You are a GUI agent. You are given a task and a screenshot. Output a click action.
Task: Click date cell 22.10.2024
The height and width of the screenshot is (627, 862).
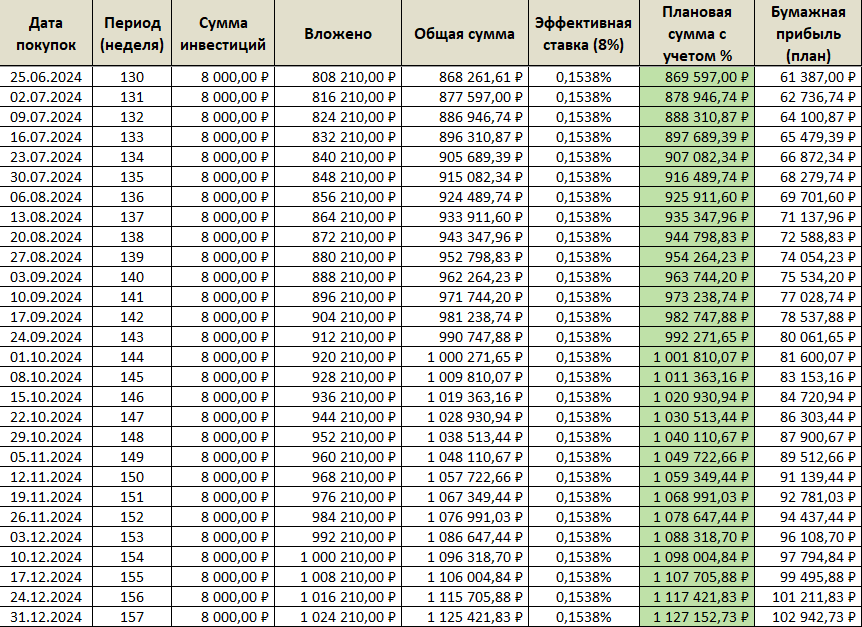[x=46, y=417]
